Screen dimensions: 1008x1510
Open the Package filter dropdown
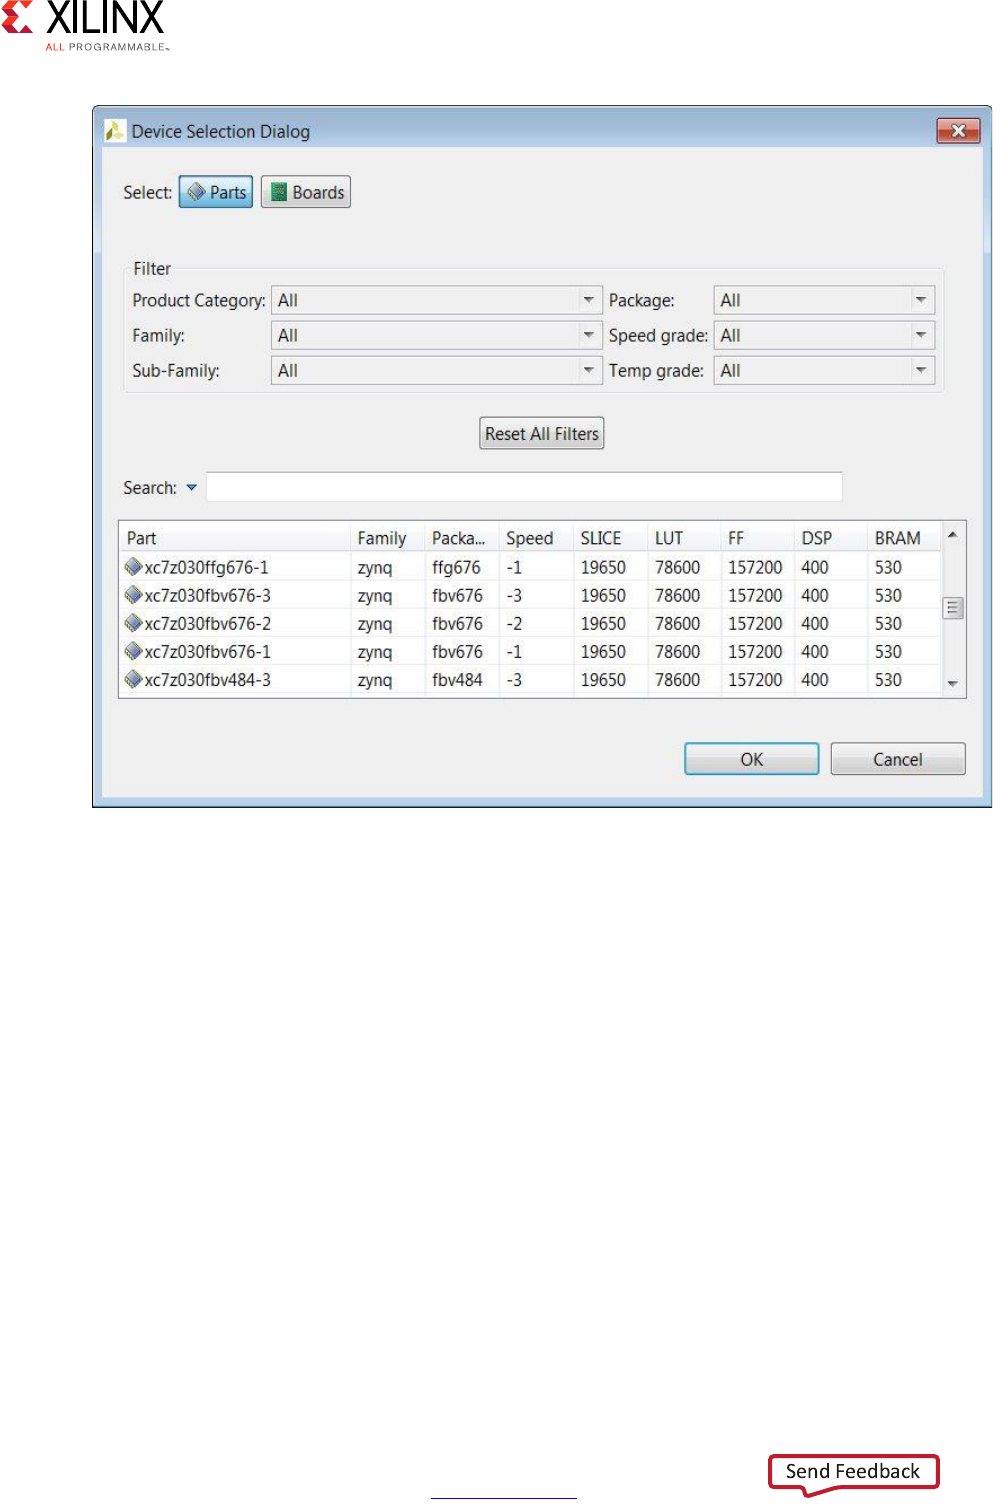pyautogui.click(x=824, y=300)
